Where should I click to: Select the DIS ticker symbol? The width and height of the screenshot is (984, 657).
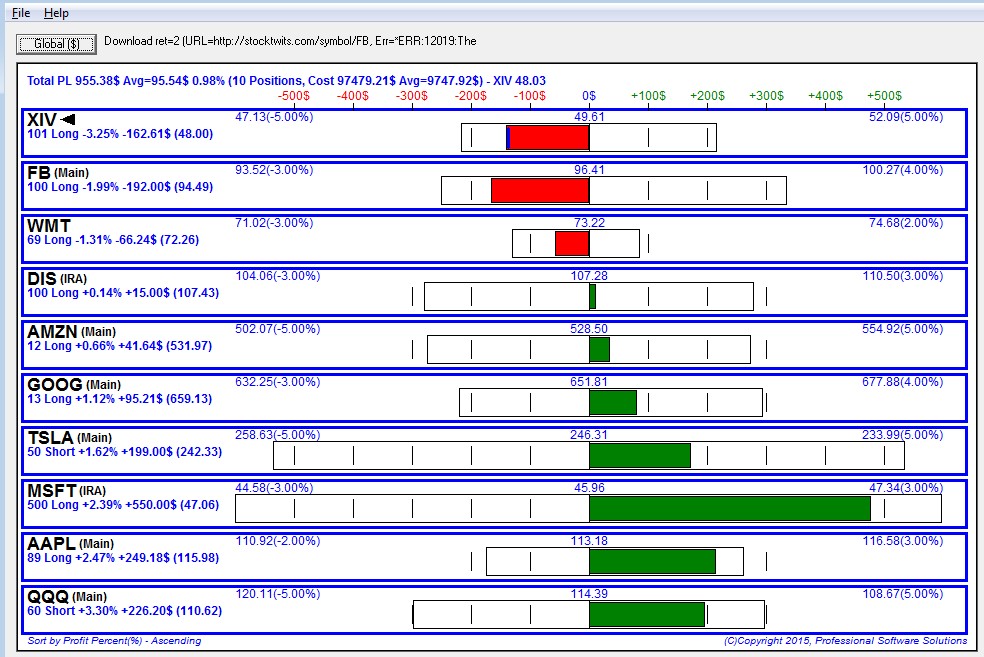(41, 278)
